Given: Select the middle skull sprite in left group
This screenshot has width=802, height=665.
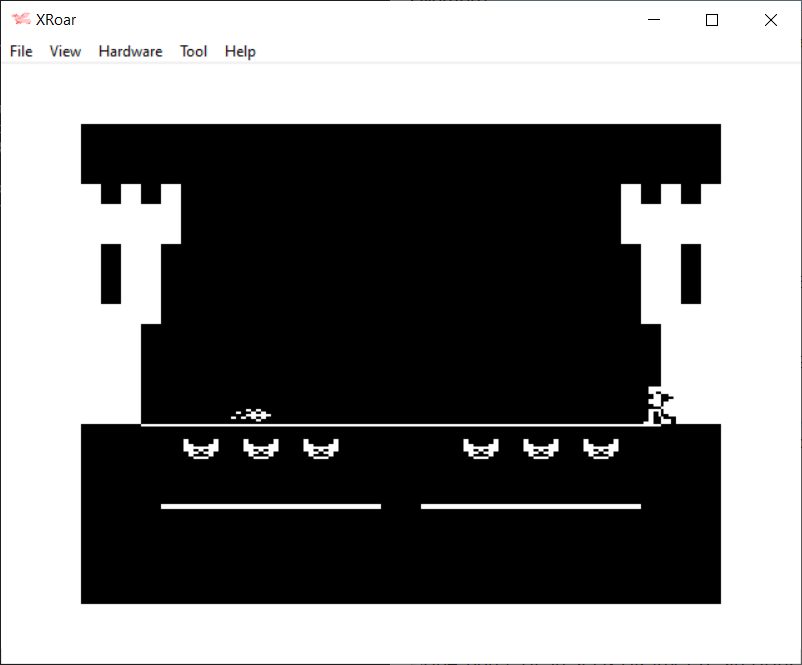Looking at the screenshot, I should pyautogui.click(x=260, y=449).
